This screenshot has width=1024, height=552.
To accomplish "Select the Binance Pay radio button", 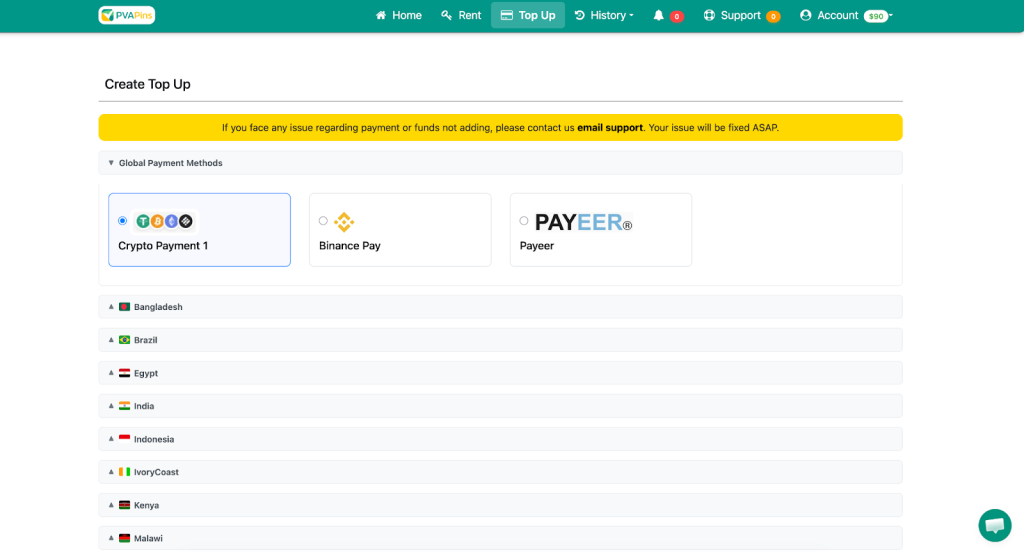I will (x=323, y=221).
